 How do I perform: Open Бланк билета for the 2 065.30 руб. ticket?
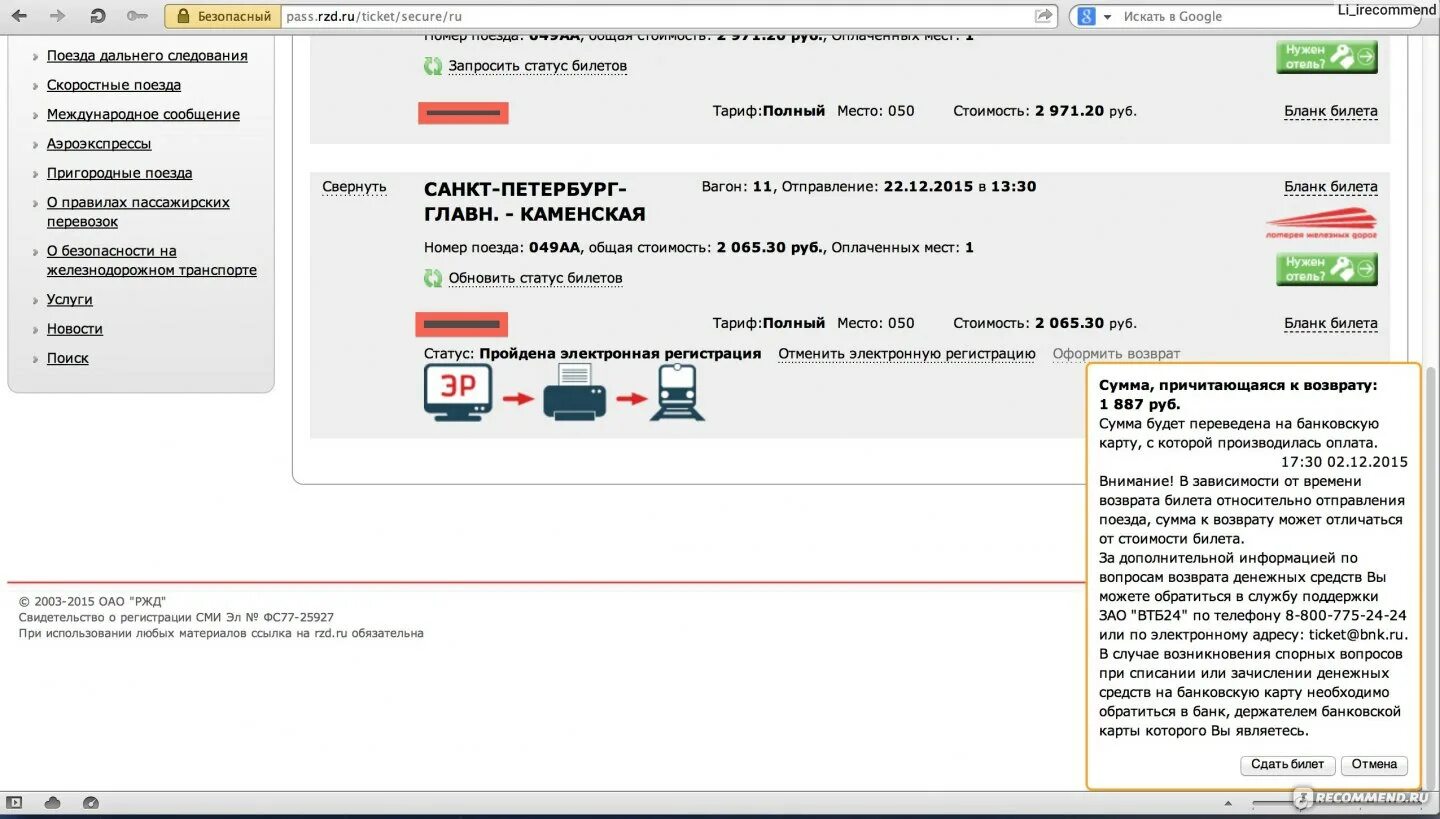pos(1331,323)
